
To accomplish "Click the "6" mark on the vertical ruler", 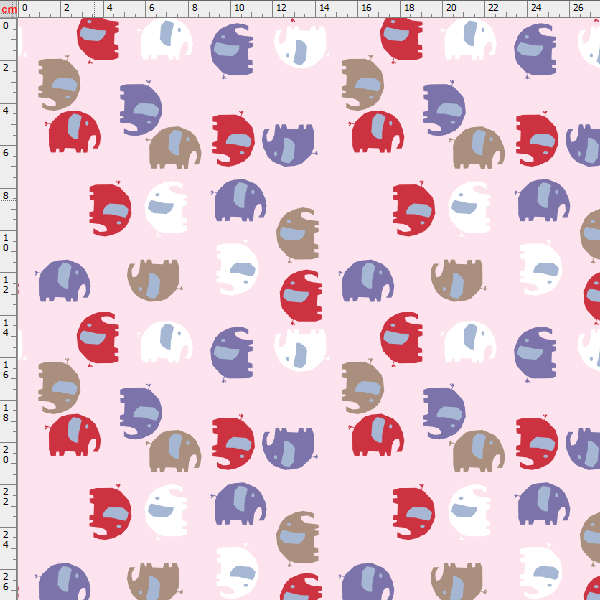I will 6,153.
